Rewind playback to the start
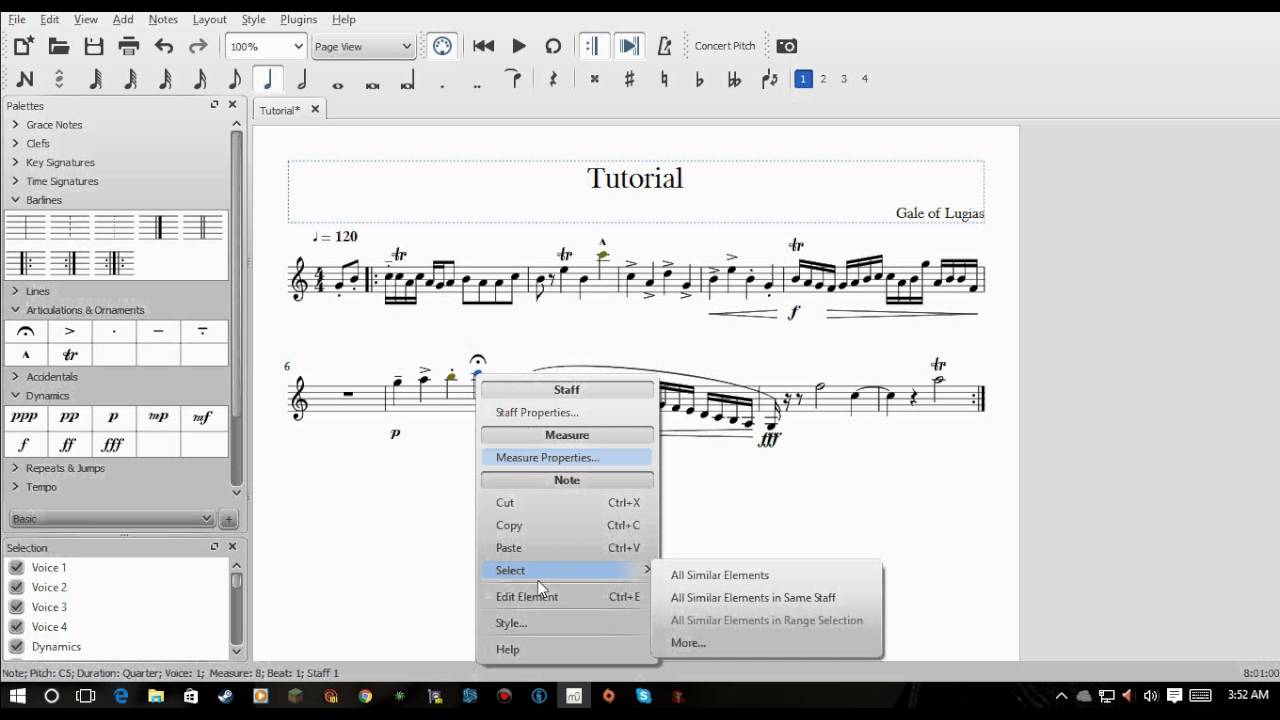Image resolution: width=1280 pixels, height=720 pixels. [x=483, y=46]
